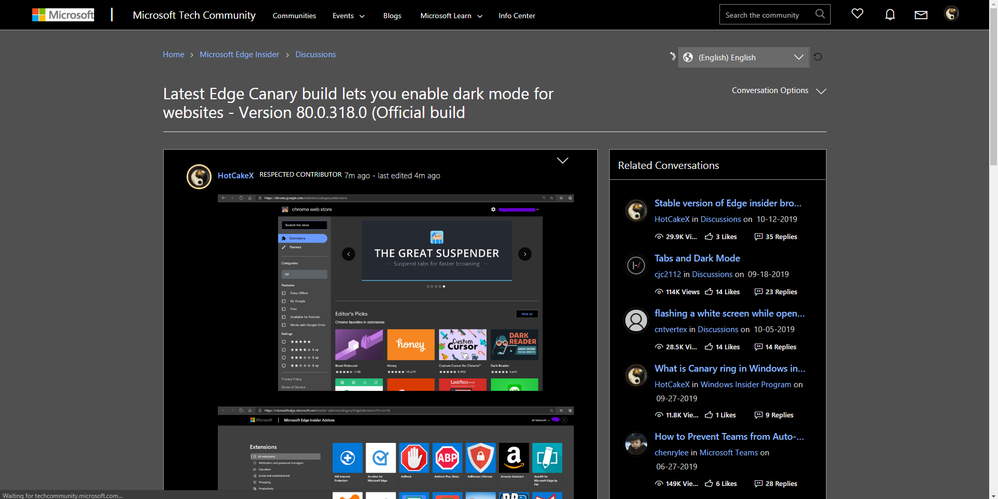Viewport: 998px width, 499px height.
Task: Click the RESPECTED CONTRIBUTOR rank label
Action: pos(300,174)
